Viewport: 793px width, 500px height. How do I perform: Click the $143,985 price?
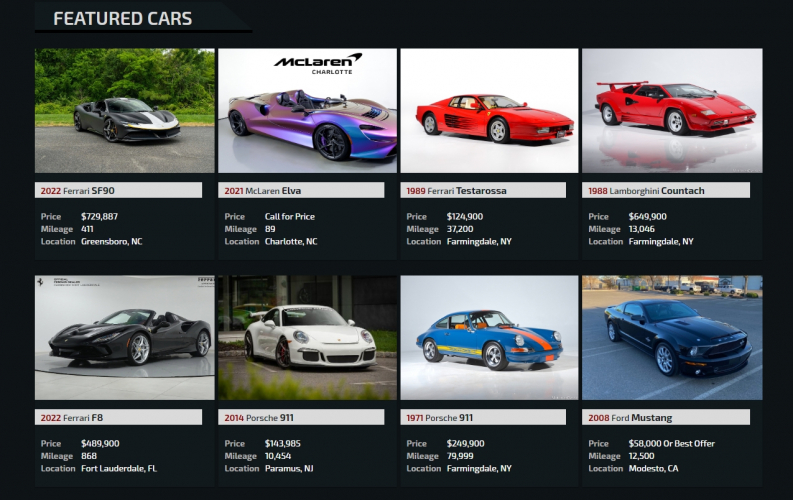[x=283, y=443]
